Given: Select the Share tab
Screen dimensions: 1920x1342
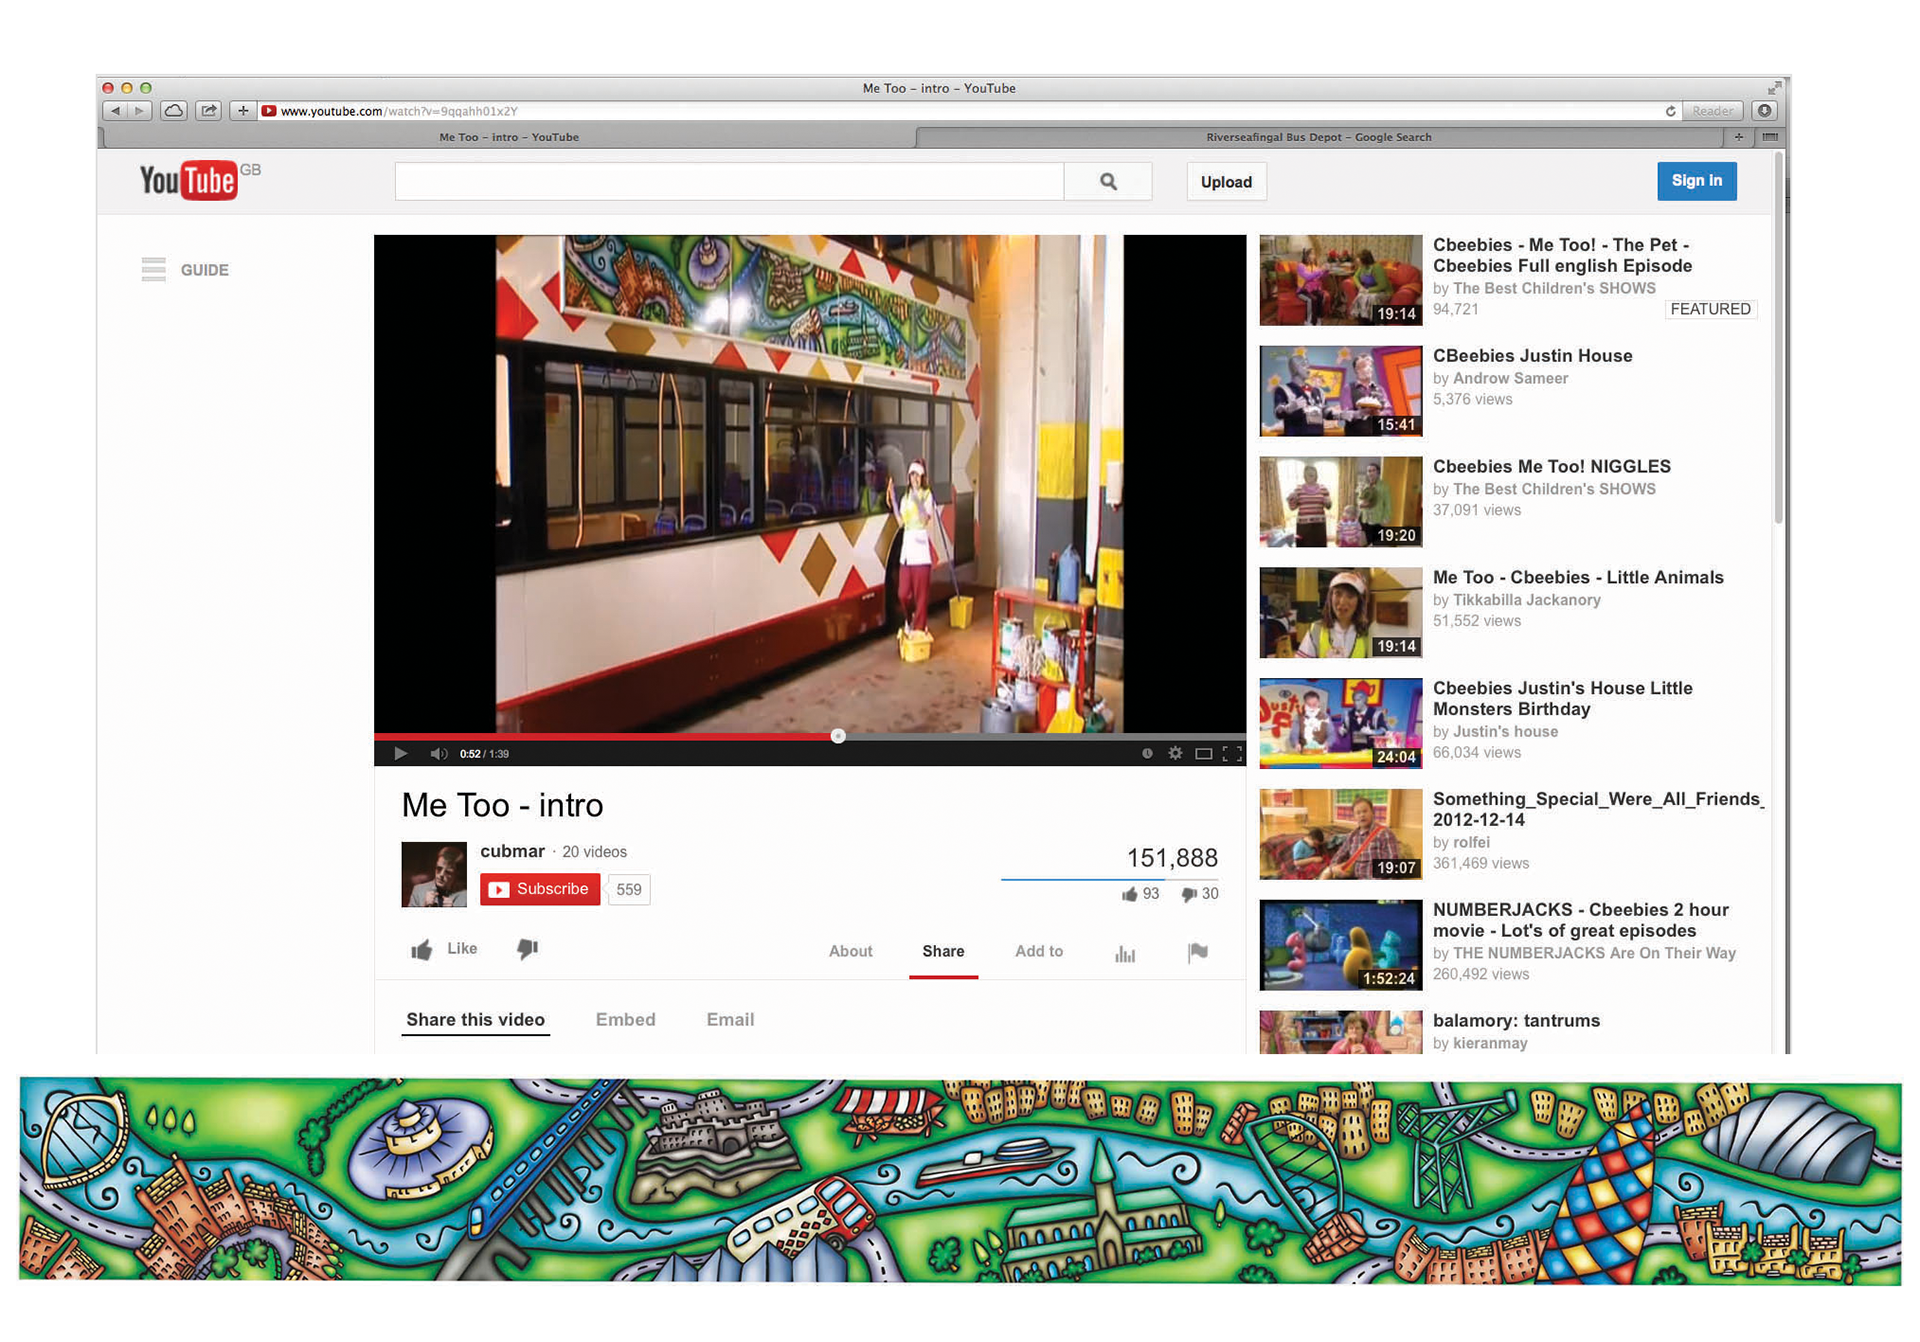Looking at the screenshot, I should [943, 952].
